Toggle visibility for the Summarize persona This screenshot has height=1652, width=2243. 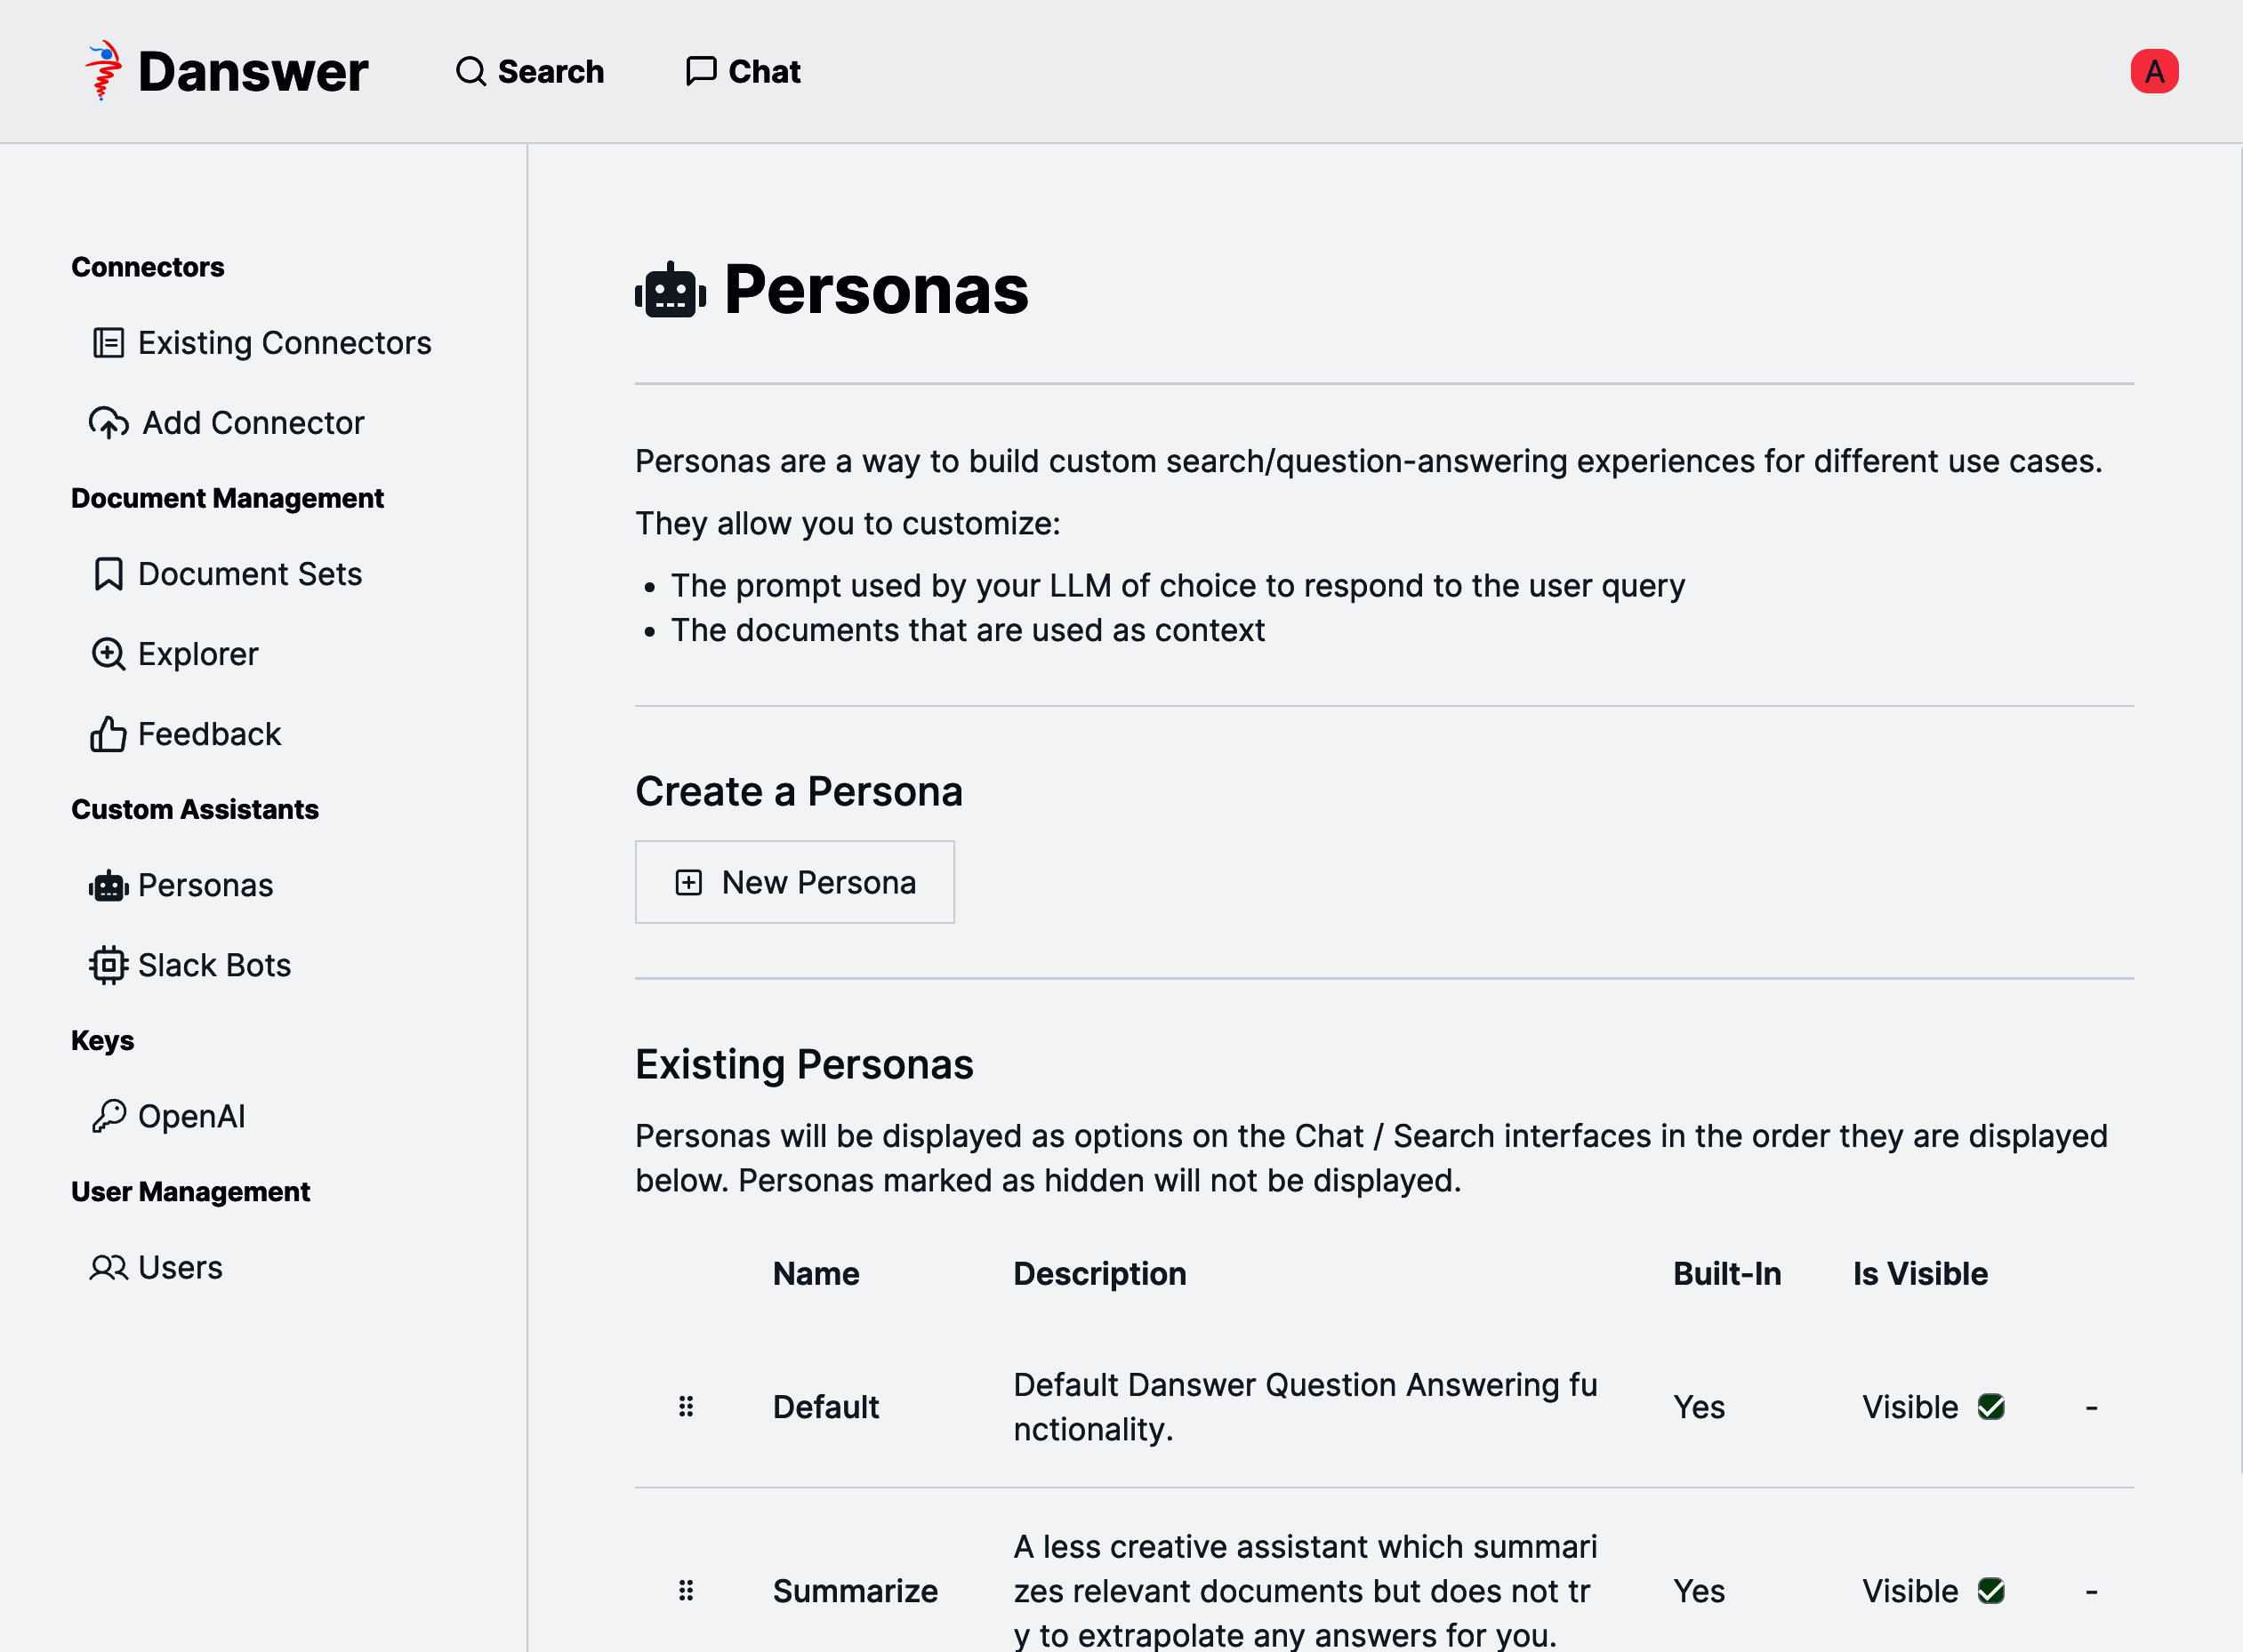coord(1991,1591)
